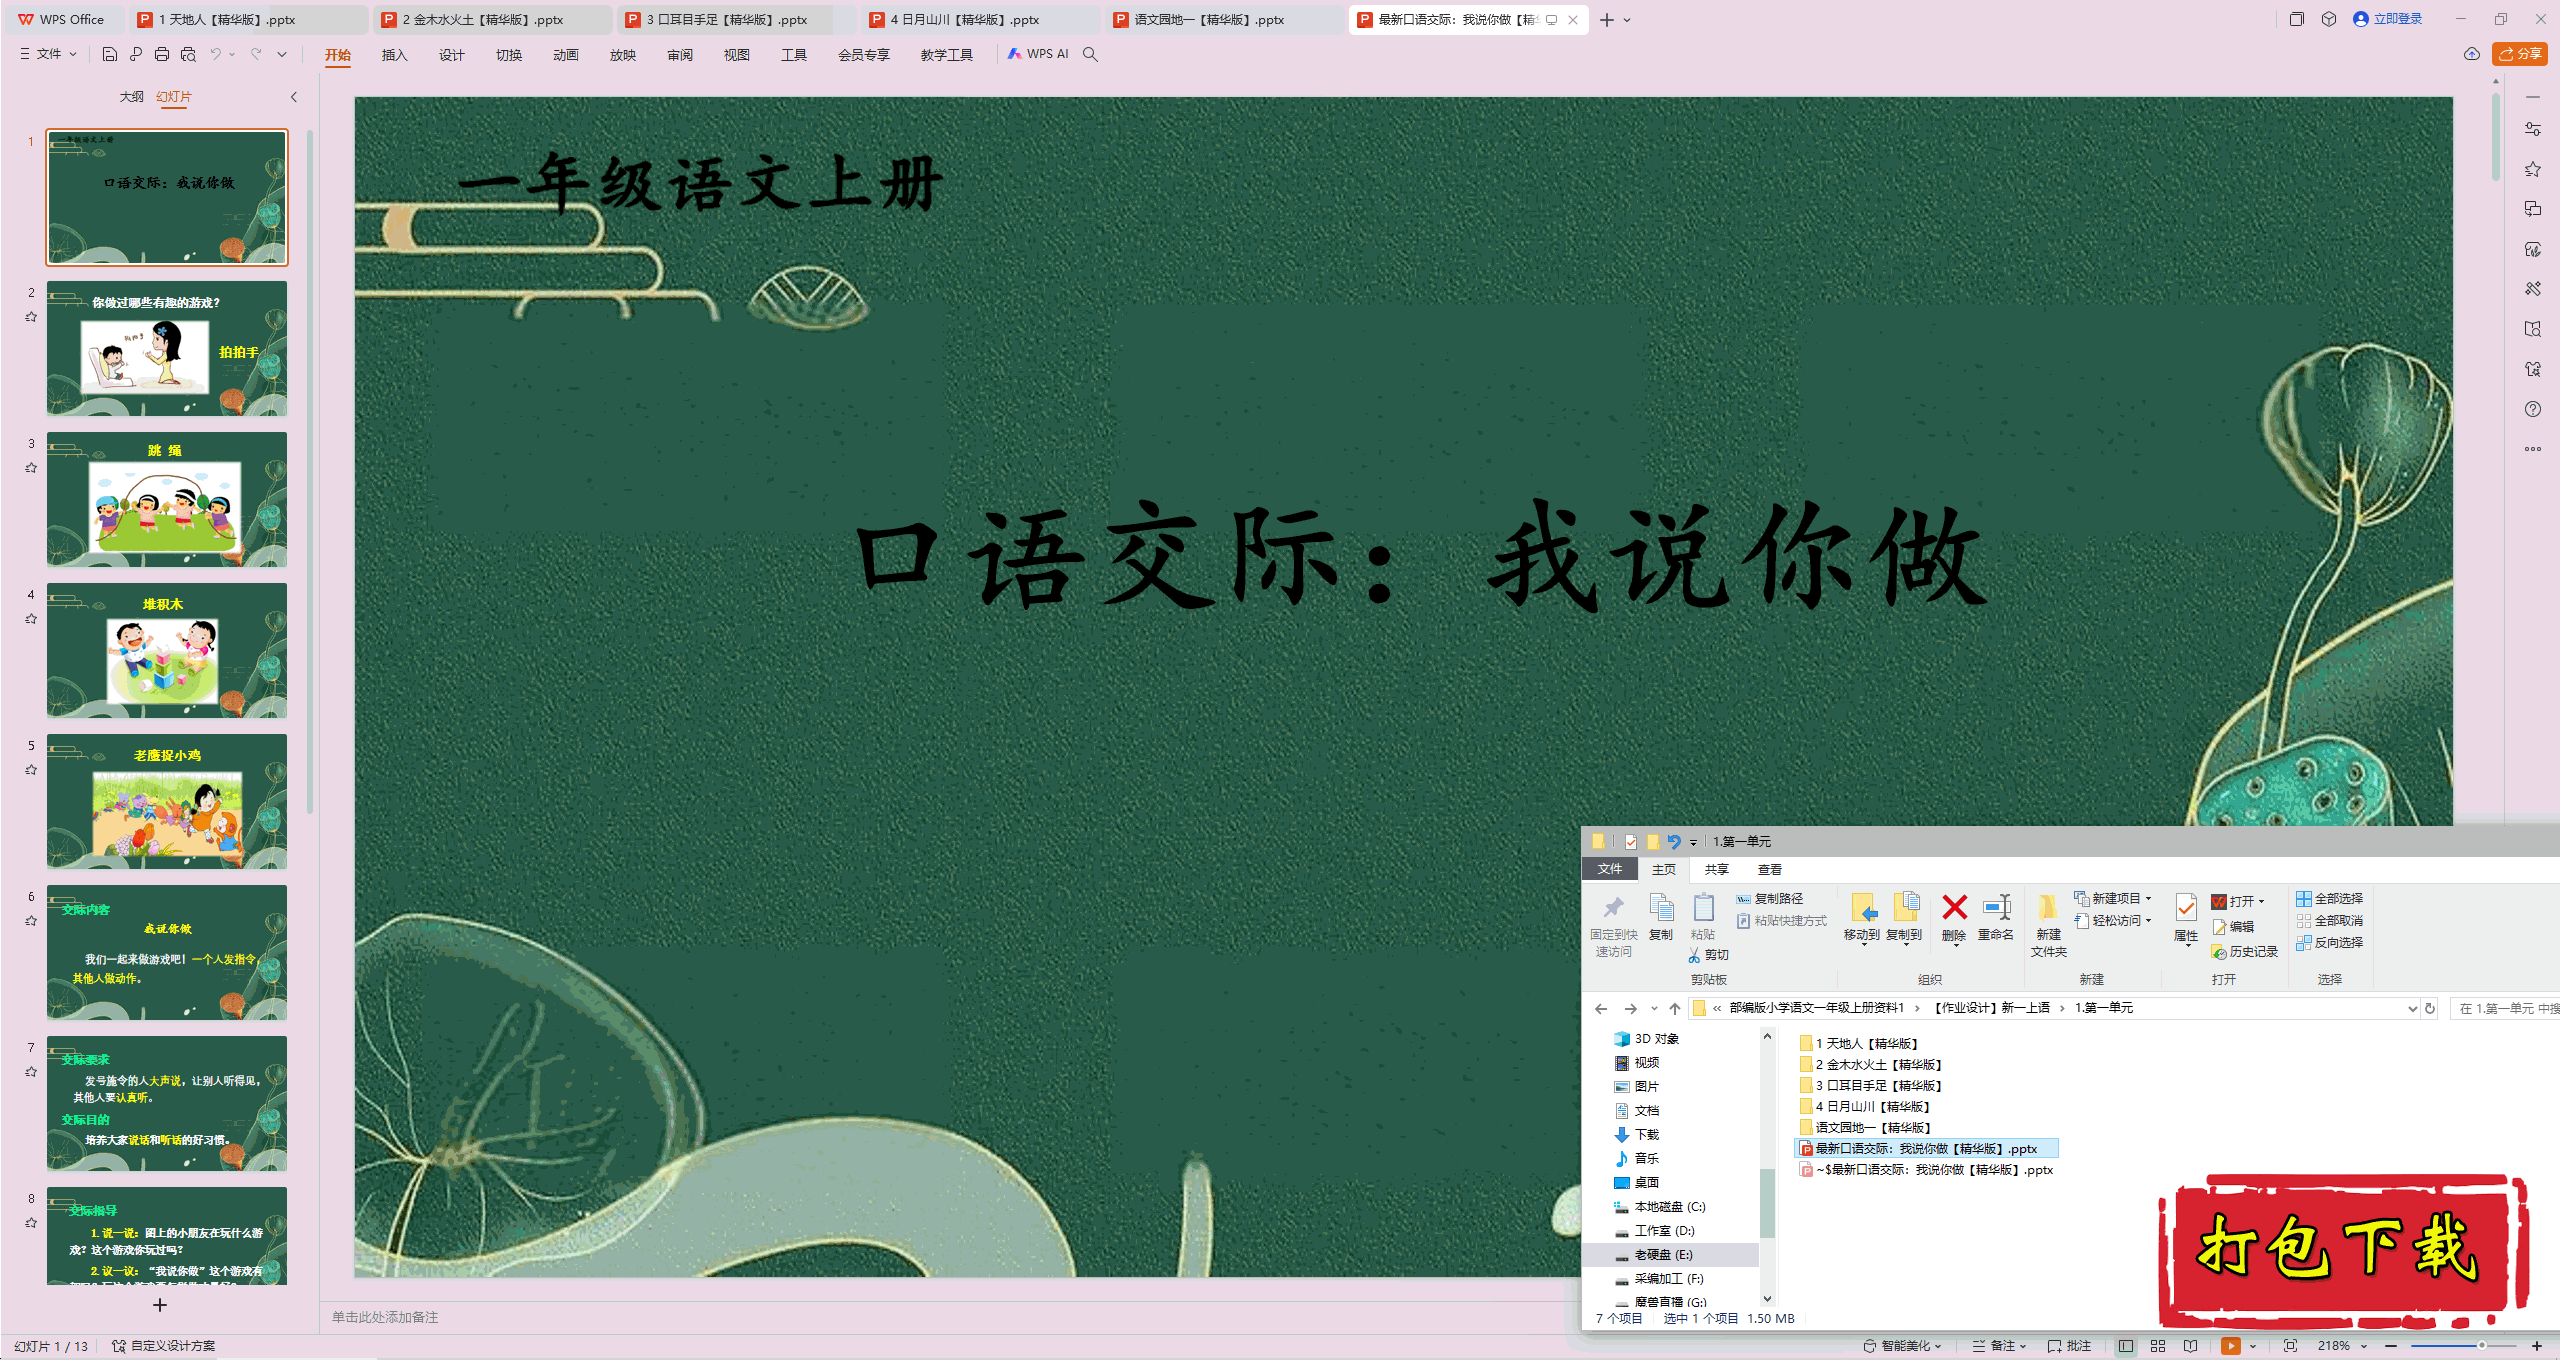Switch panel to 大纲 outline view
Screen dimensions: 2560x1360
[x=132, y=97]
